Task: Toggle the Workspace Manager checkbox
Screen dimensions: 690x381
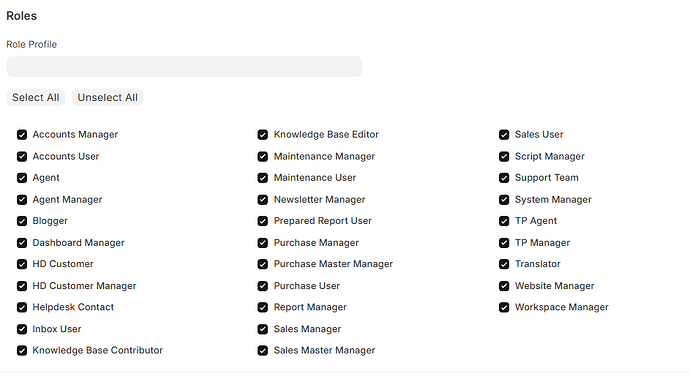Action: [504, 307]
